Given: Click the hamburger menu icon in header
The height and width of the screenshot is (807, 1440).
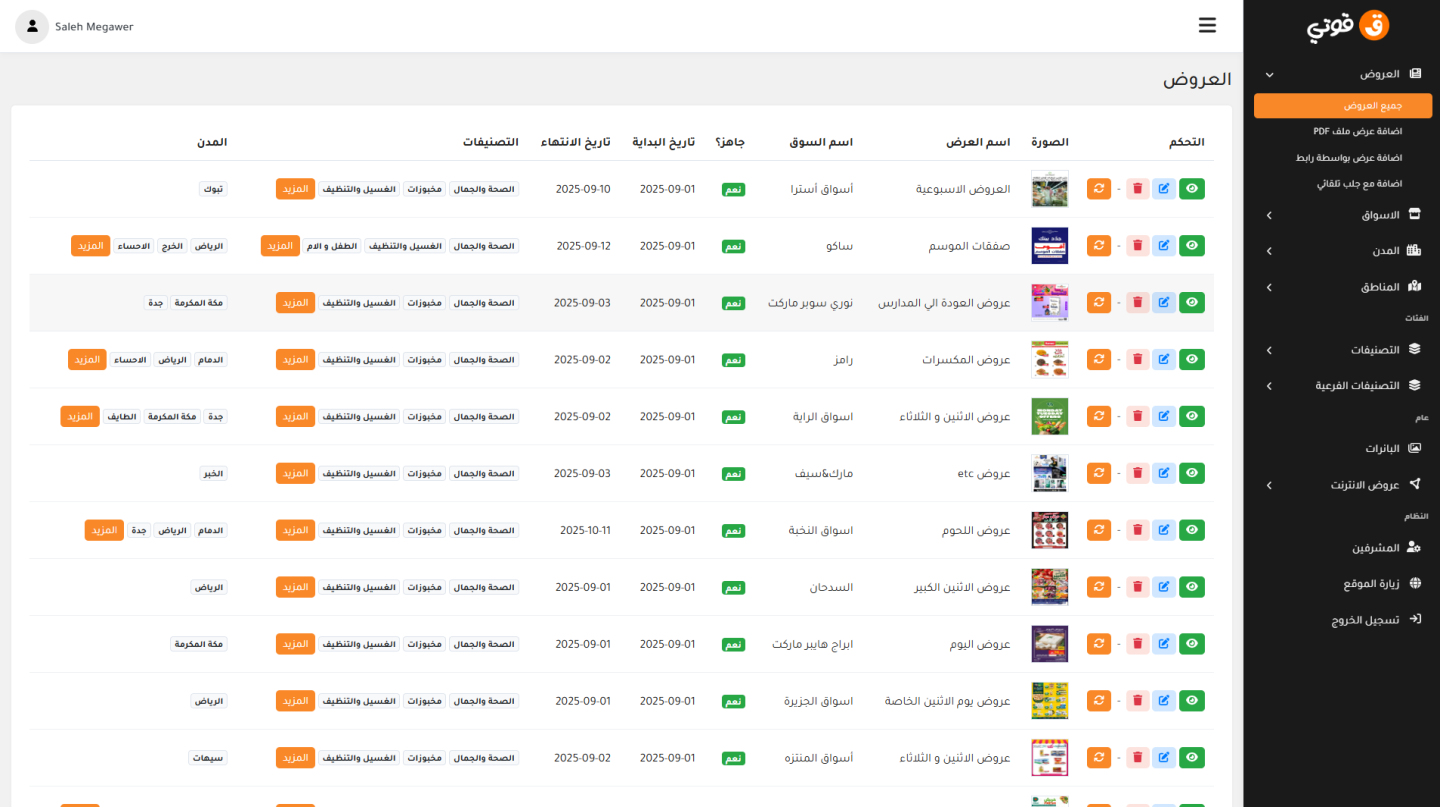Looking at the screenshot, I should coord(1207,26).
